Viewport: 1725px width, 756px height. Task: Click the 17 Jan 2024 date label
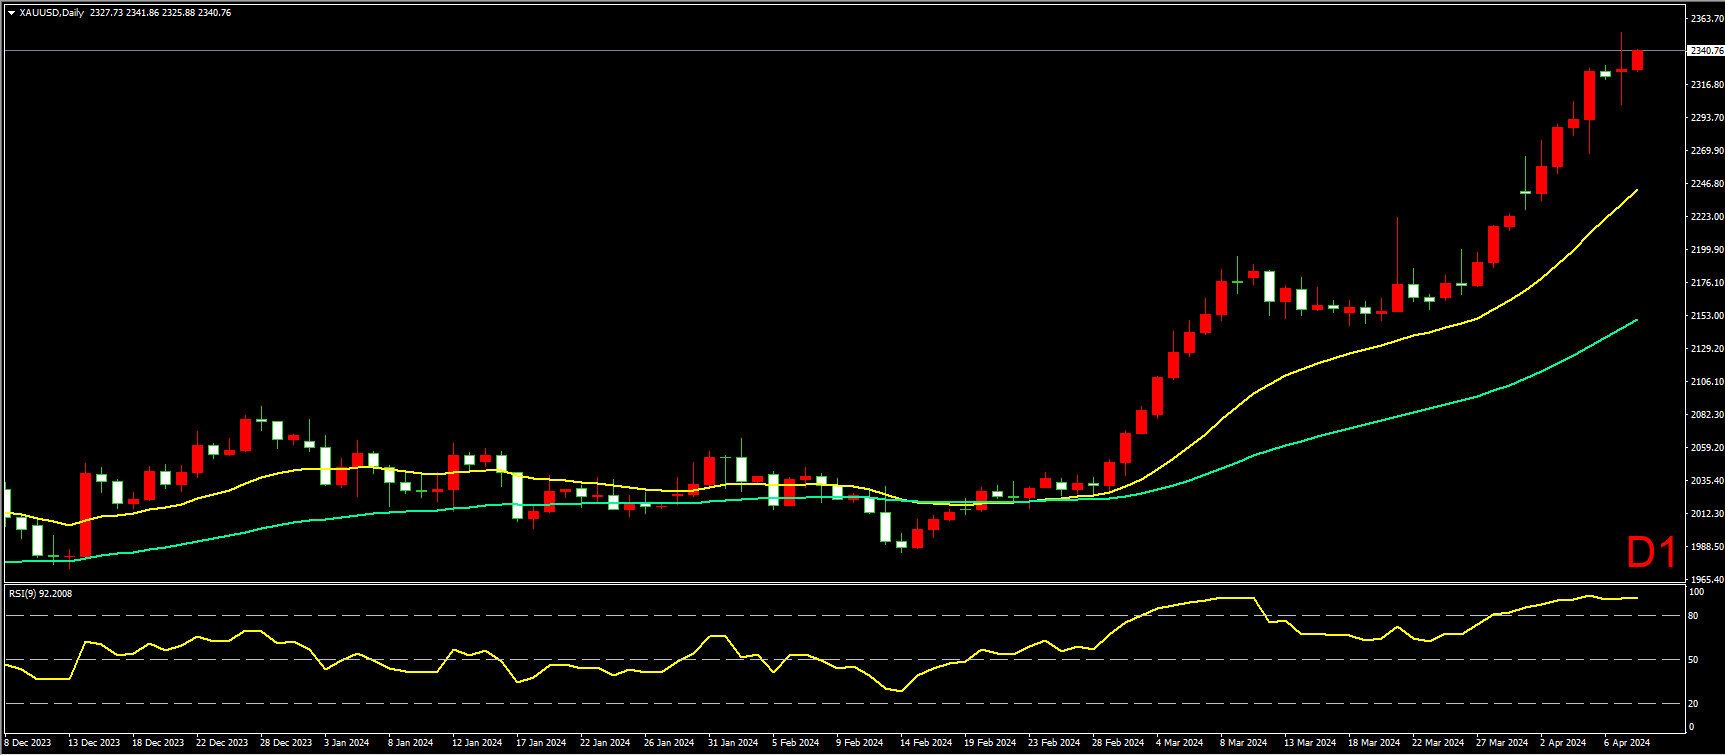click(x=541, y=743)
